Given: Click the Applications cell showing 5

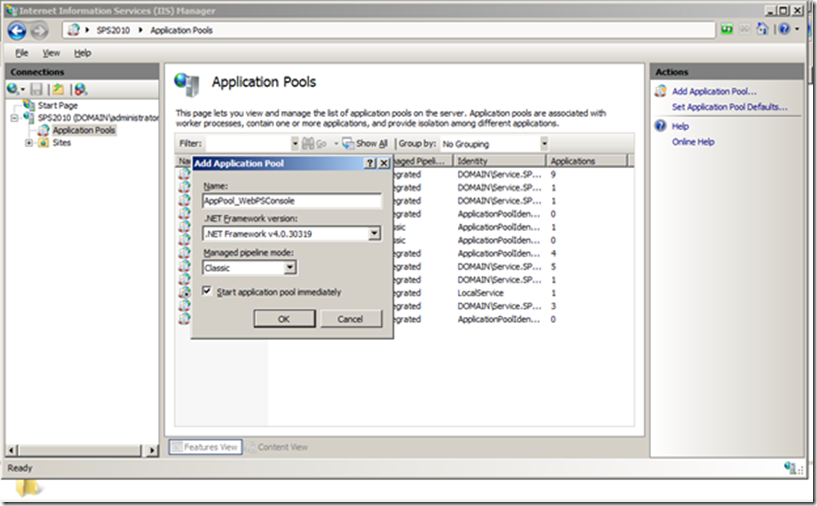Looking at the screenshot, I should point(553,266).
